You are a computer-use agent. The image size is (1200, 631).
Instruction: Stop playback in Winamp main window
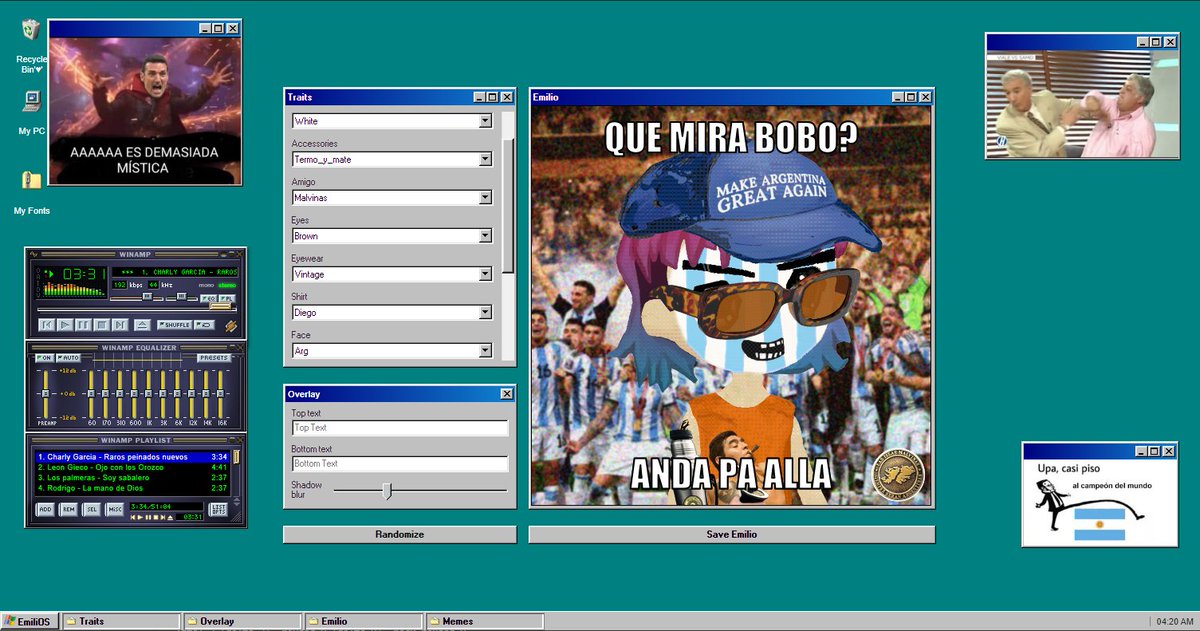(x=102, y=325)
